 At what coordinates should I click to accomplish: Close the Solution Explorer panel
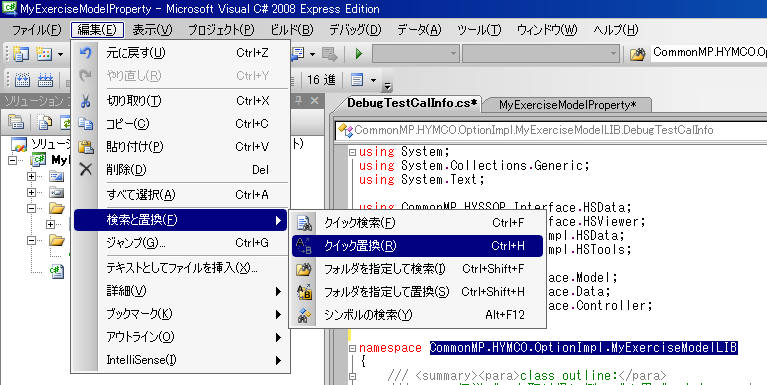coord(314,100)
